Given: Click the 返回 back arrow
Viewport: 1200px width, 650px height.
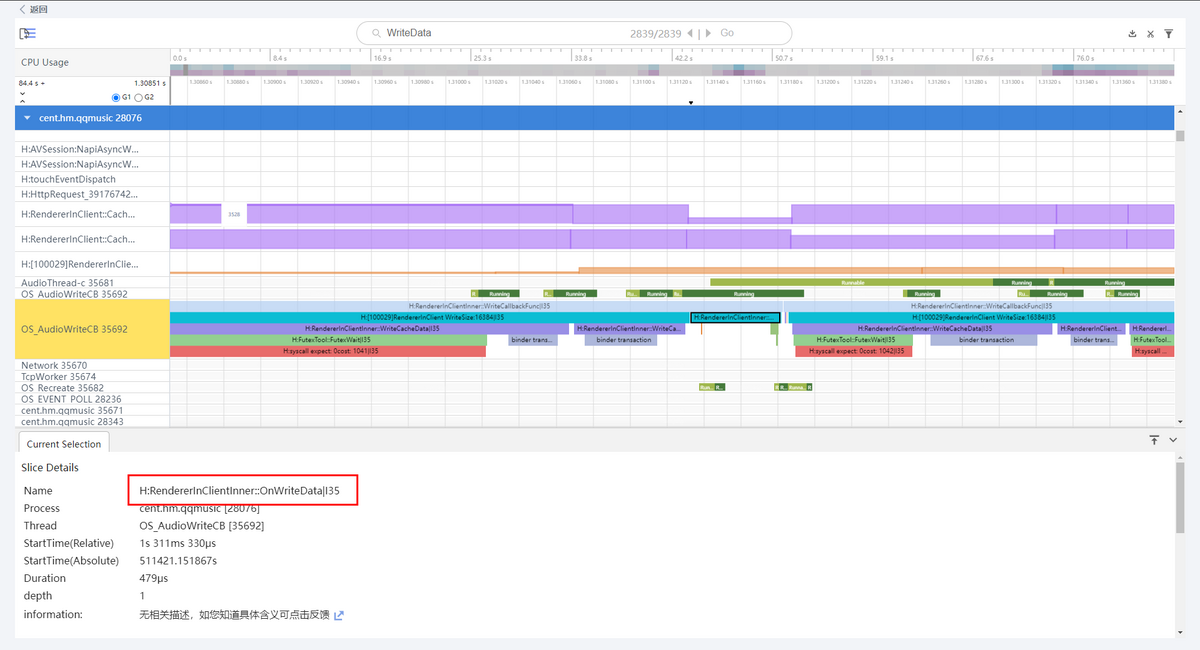Looking at the screenshot, I should pos(23,9).
